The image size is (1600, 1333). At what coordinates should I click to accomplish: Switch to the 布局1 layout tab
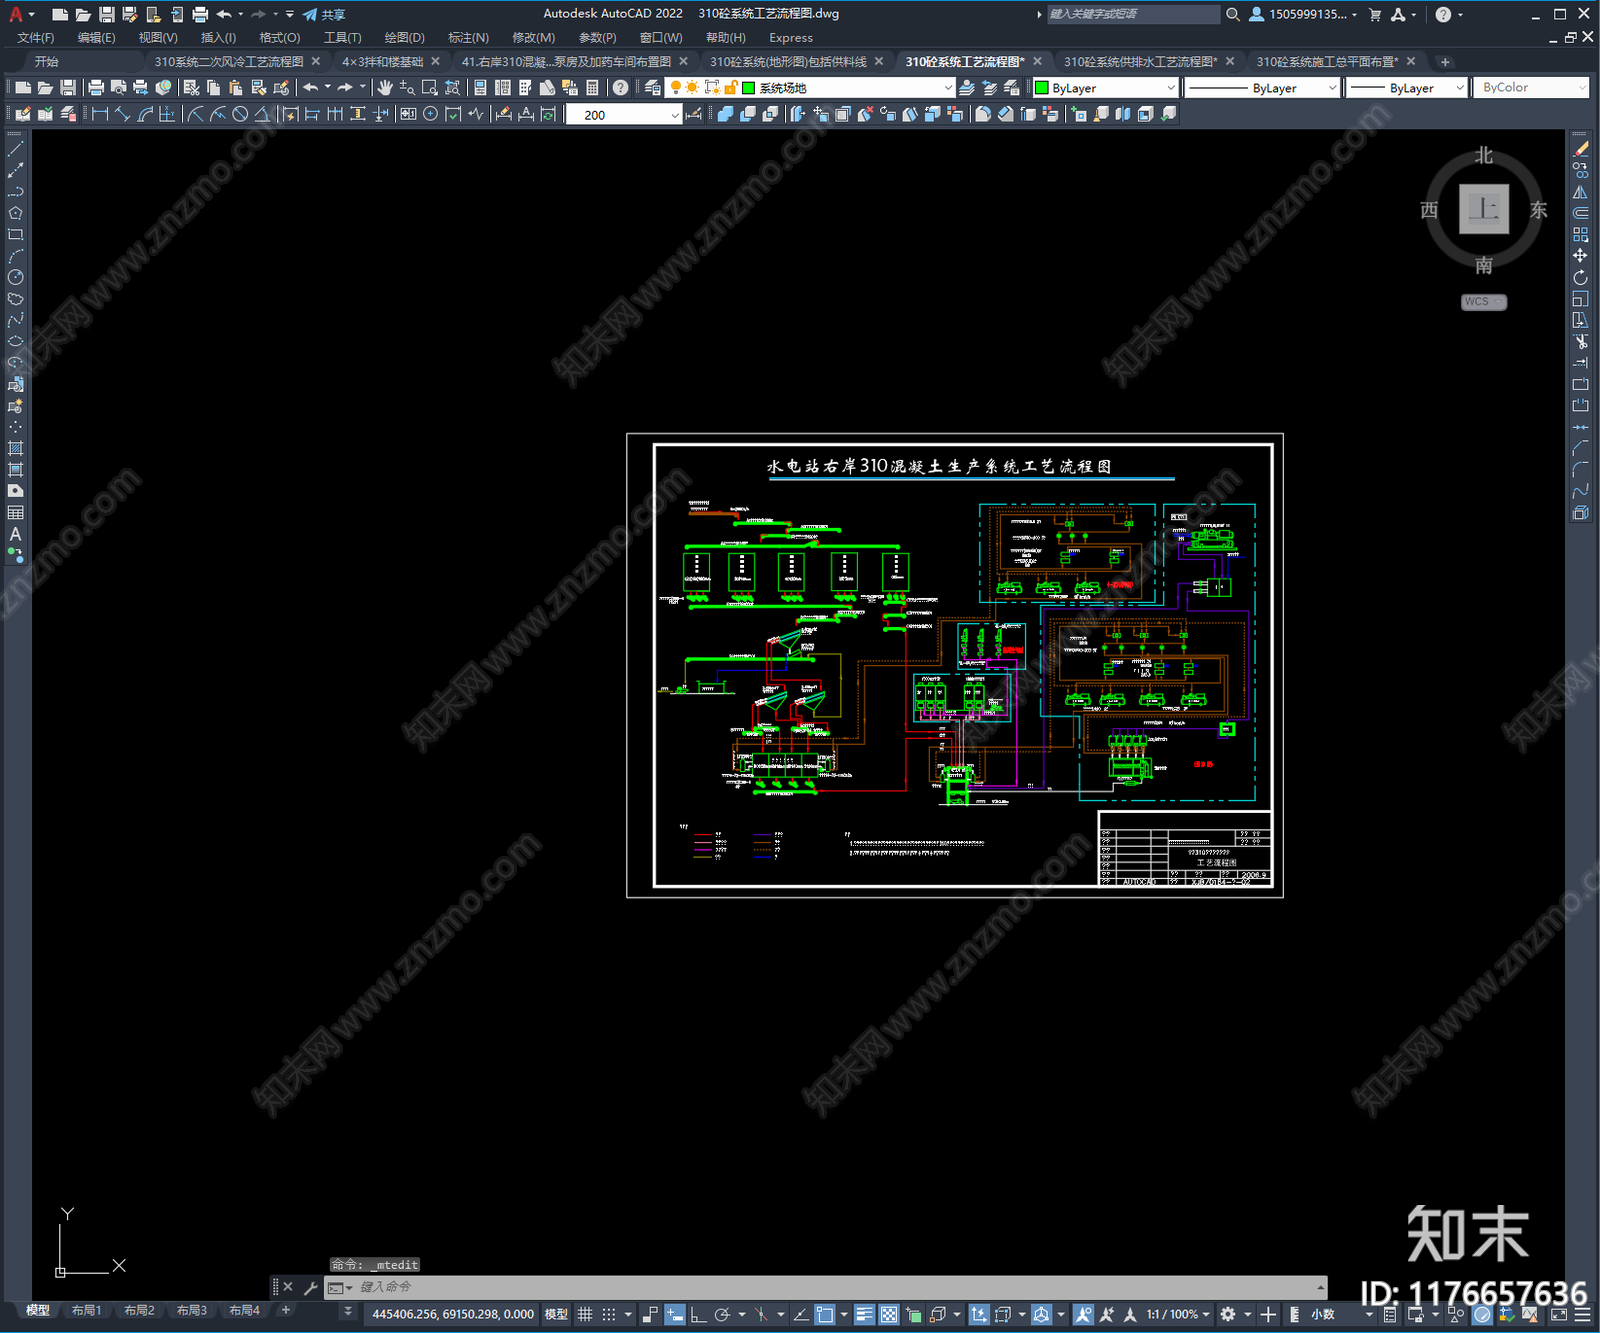pyautogui.click(x=86, y=1310)
